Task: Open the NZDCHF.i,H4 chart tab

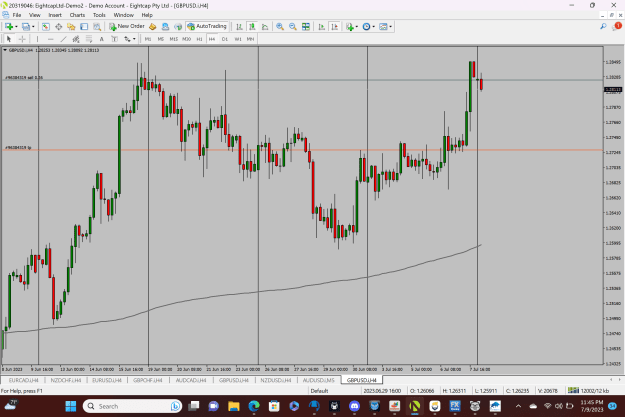Action: tap(66, 380)
